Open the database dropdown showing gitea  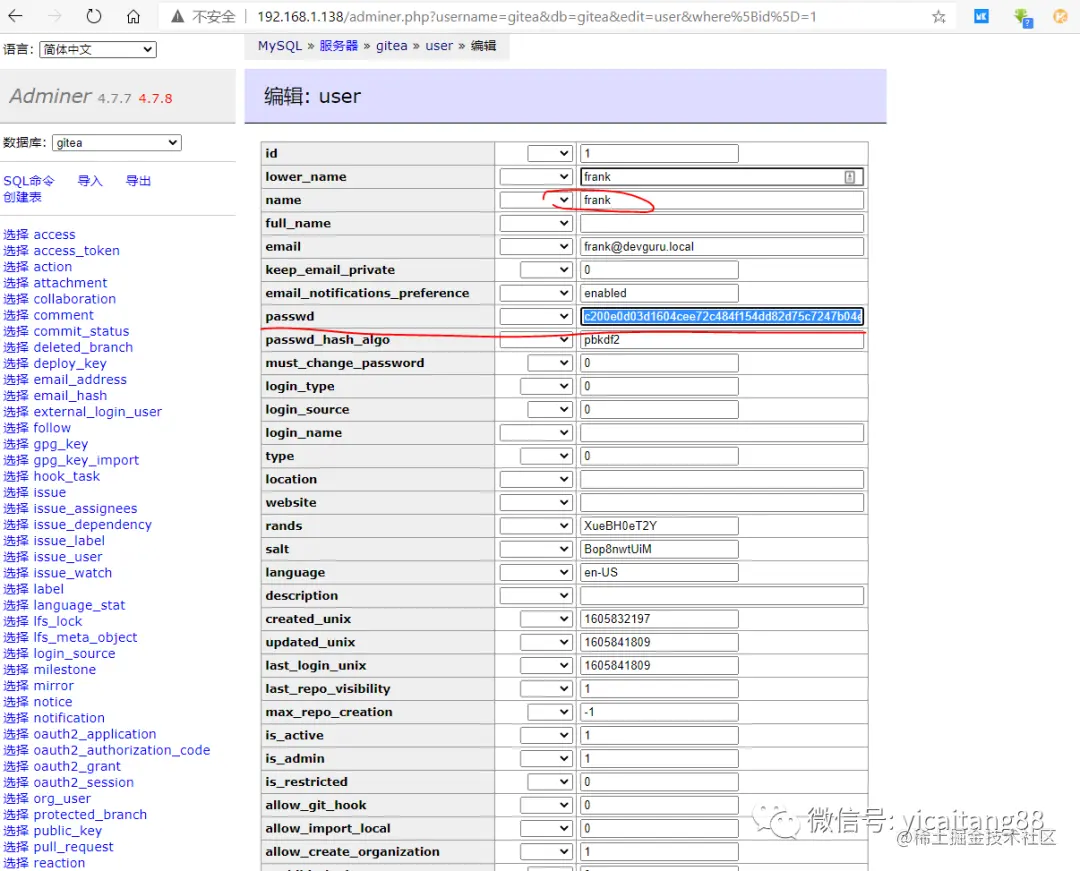[116, 143]
